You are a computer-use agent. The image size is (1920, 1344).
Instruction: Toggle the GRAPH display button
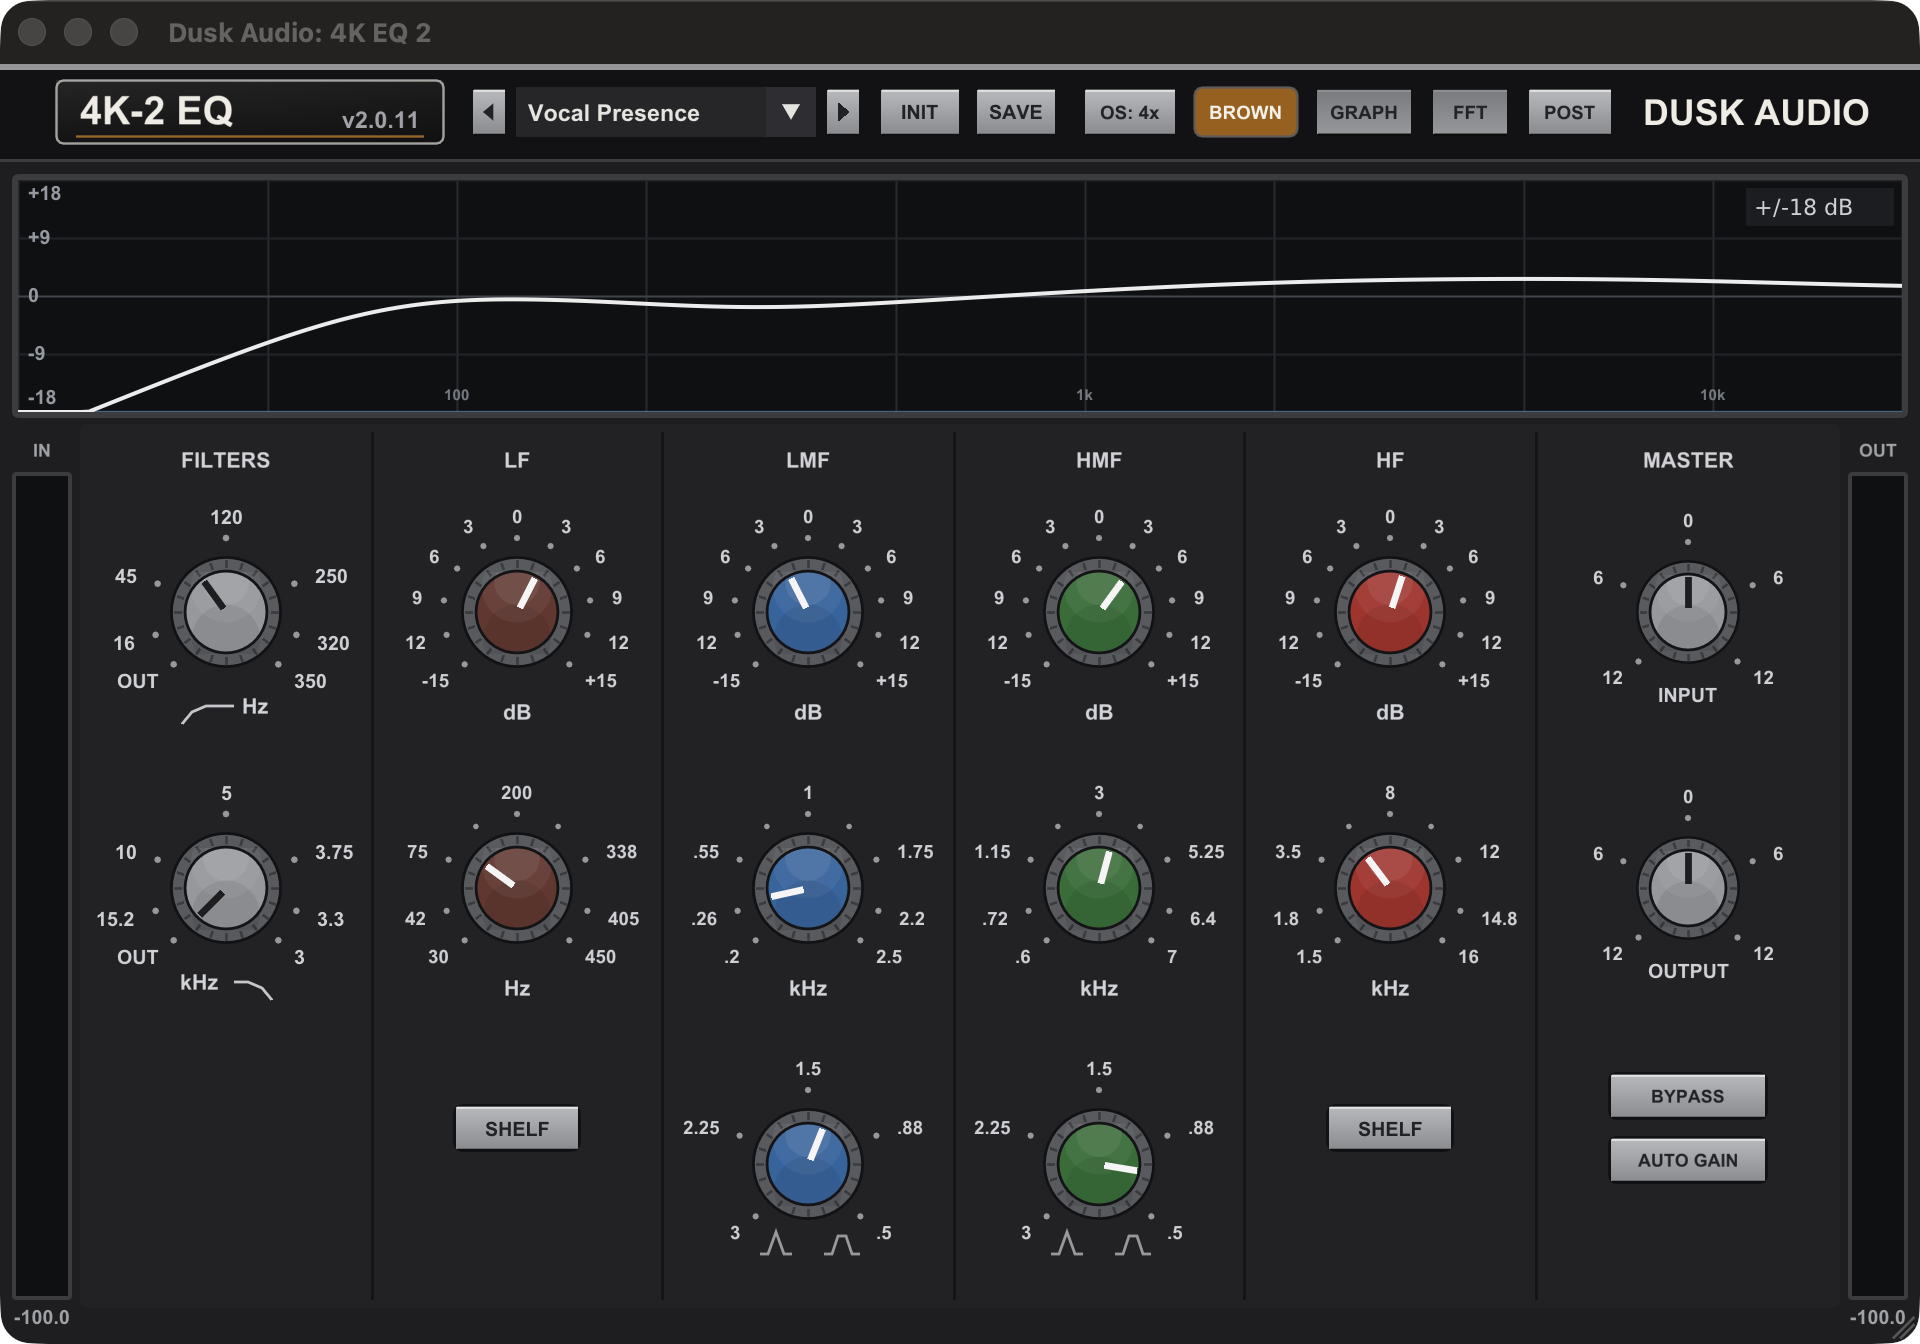click(x=1364, y=112)
